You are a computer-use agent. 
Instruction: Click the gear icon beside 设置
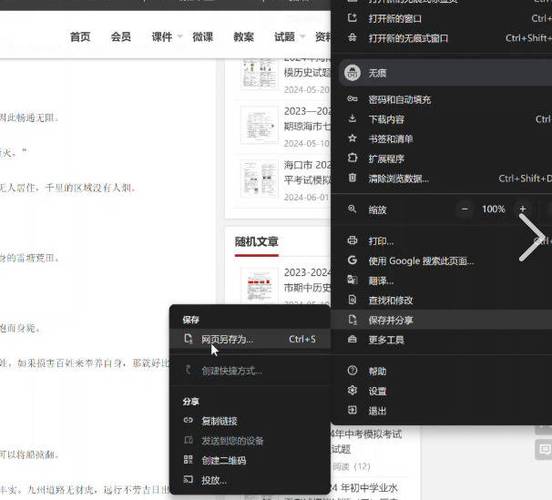click(352, 390)
